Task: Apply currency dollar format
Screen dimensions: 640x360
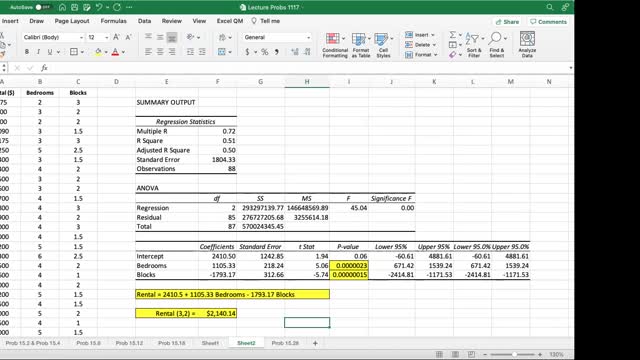Action: (247, 52)
